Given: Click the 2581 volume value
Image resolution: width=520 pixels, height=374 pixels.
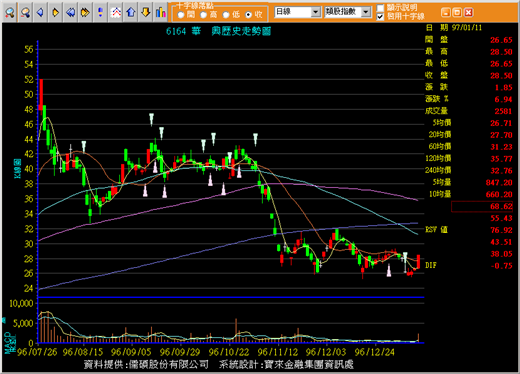Looking at the screenshot, I should click(503, 111).
